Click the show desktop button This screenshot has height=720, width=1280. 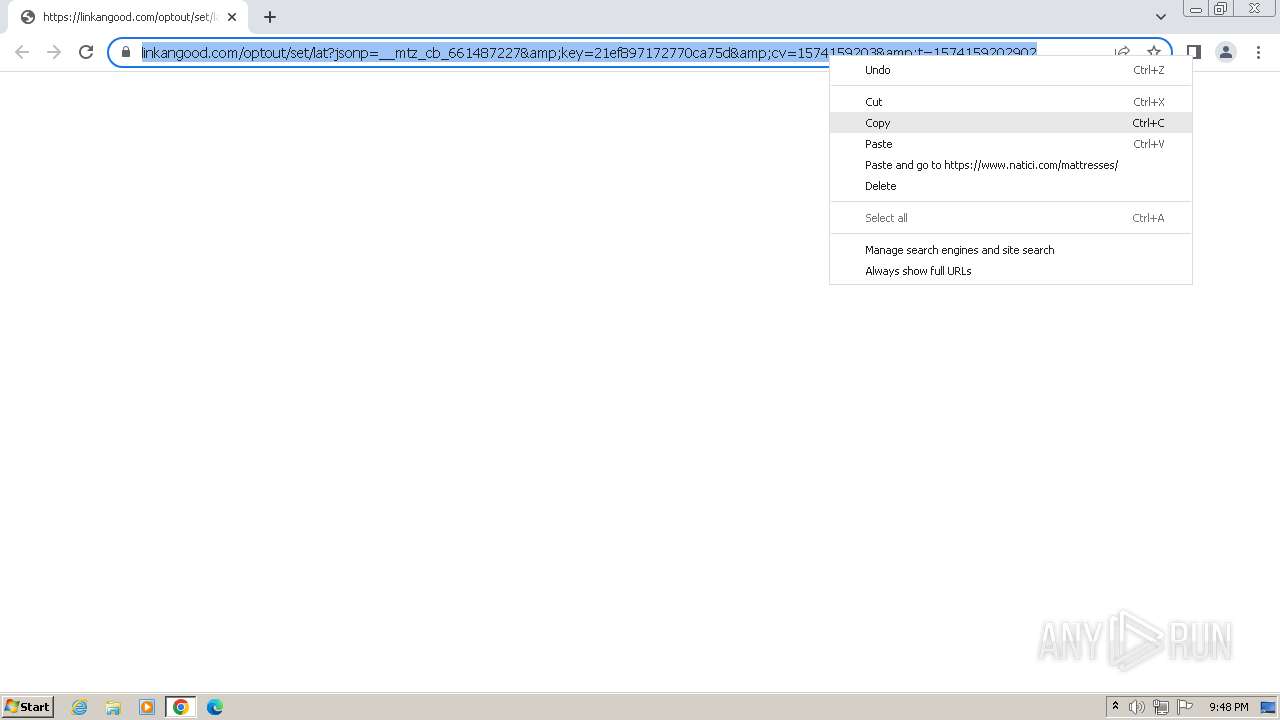[x=1269, y=707]
